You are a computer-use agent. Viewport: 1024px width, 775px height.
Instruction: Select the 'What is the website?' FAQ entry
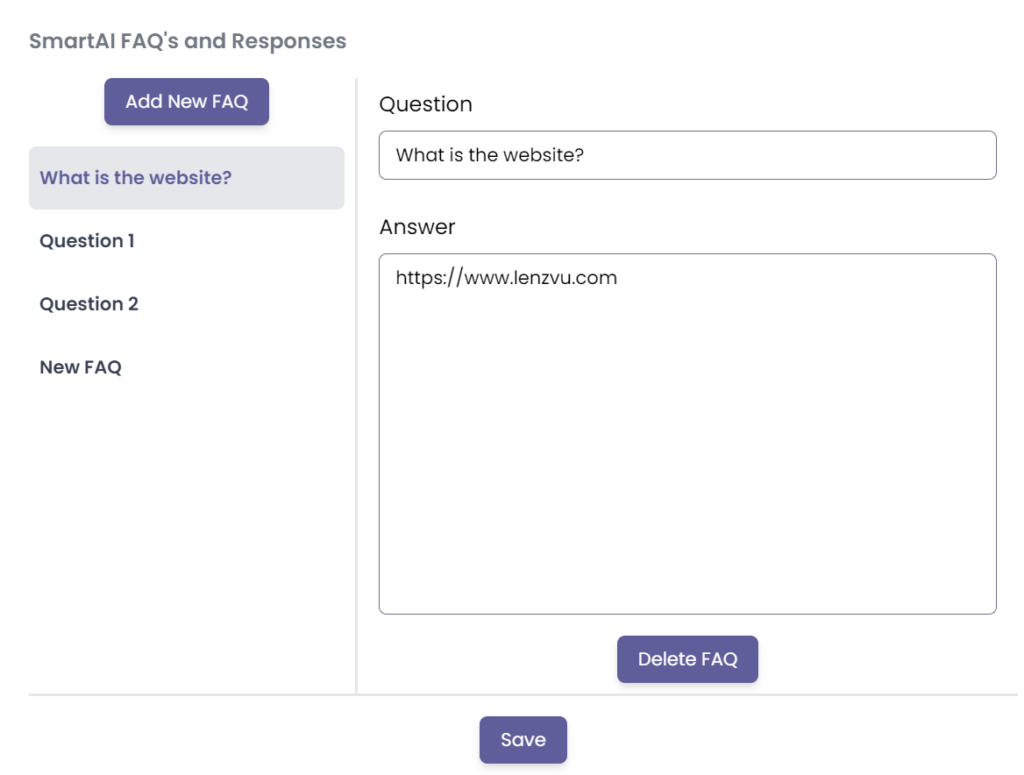click(186, 178)
